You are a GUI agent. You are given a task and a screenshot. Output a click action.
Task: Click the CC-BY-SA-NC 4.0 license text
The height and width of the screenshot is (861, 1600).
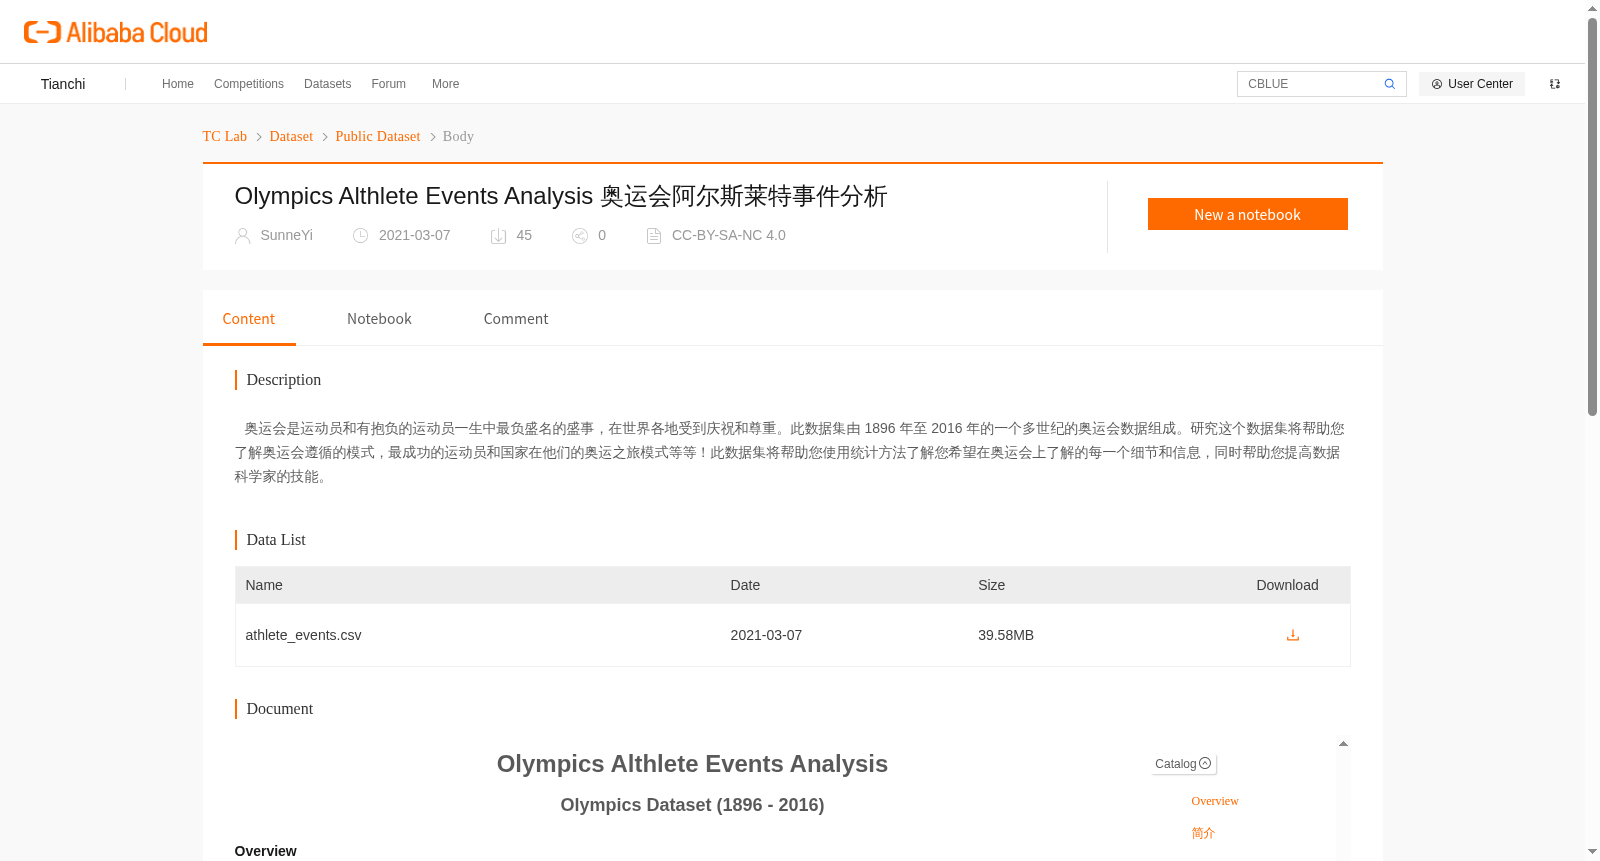pos(728,235)
